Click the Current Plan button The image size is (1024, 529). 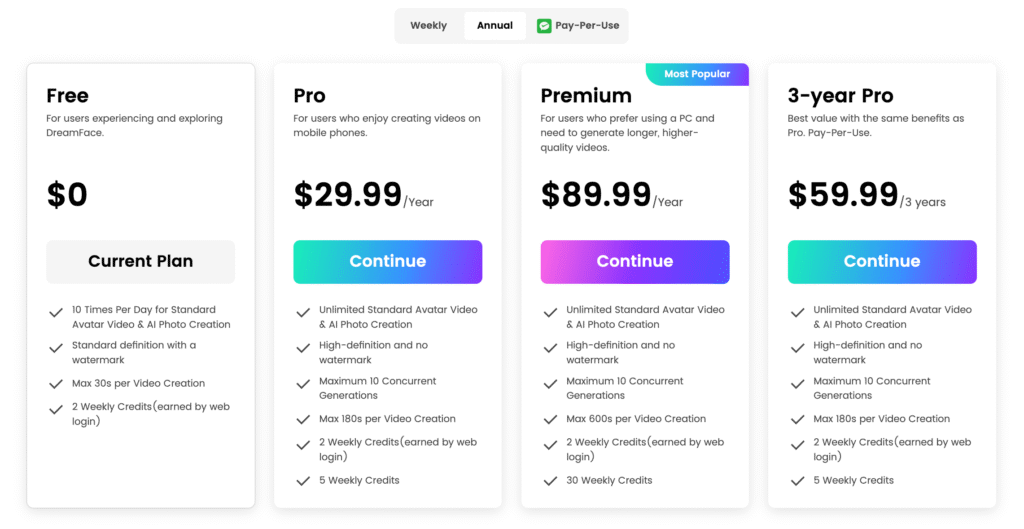tap(140, 262)
